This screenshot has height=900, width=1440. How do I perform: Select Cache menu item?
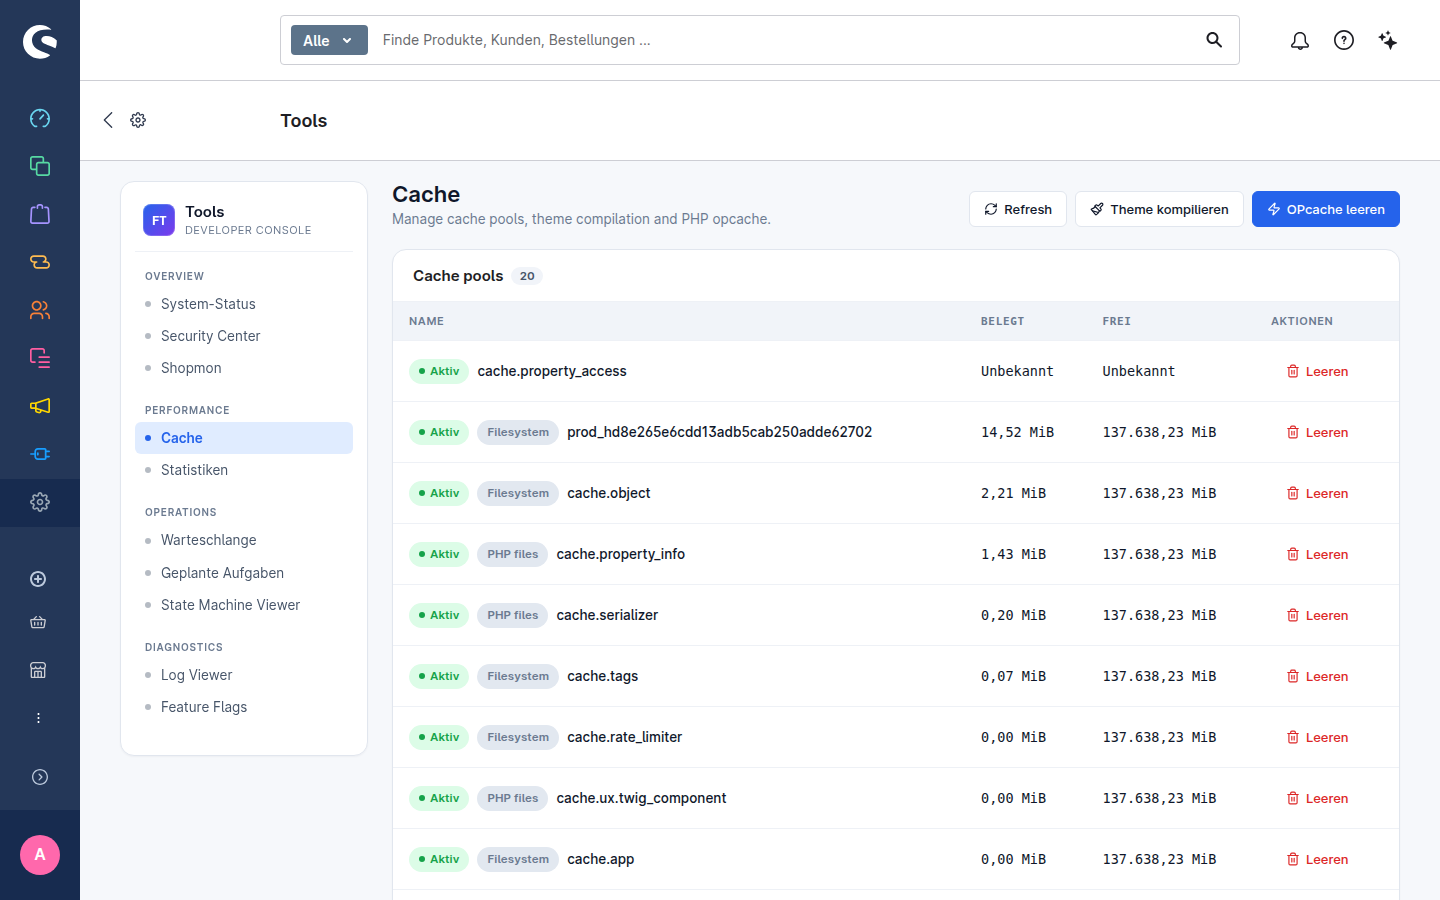pyautogui.click(x=244, y=438)
